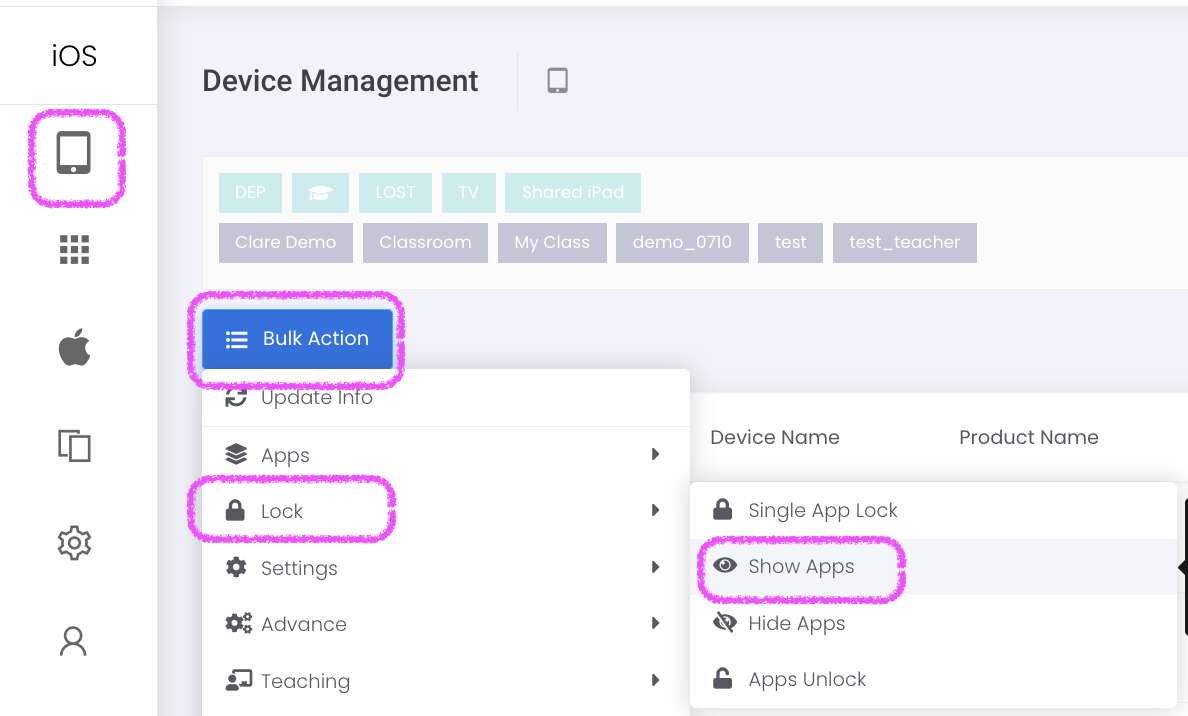The height and width of the screenshot is (716, 1188).
Task: Click the Device Management page title
Action: [340, 81]
